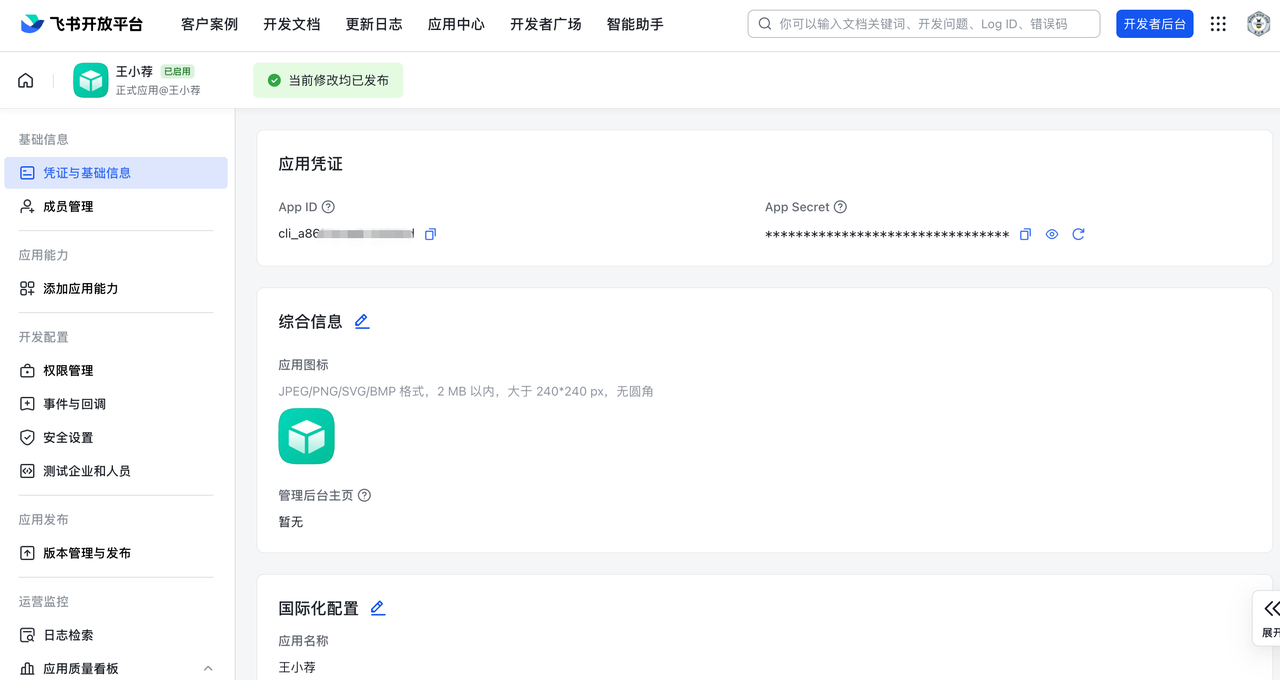1280x680 pixels.
Task: Reset the App Secret using refresh icon
Action: click(x=1078, y=234)
